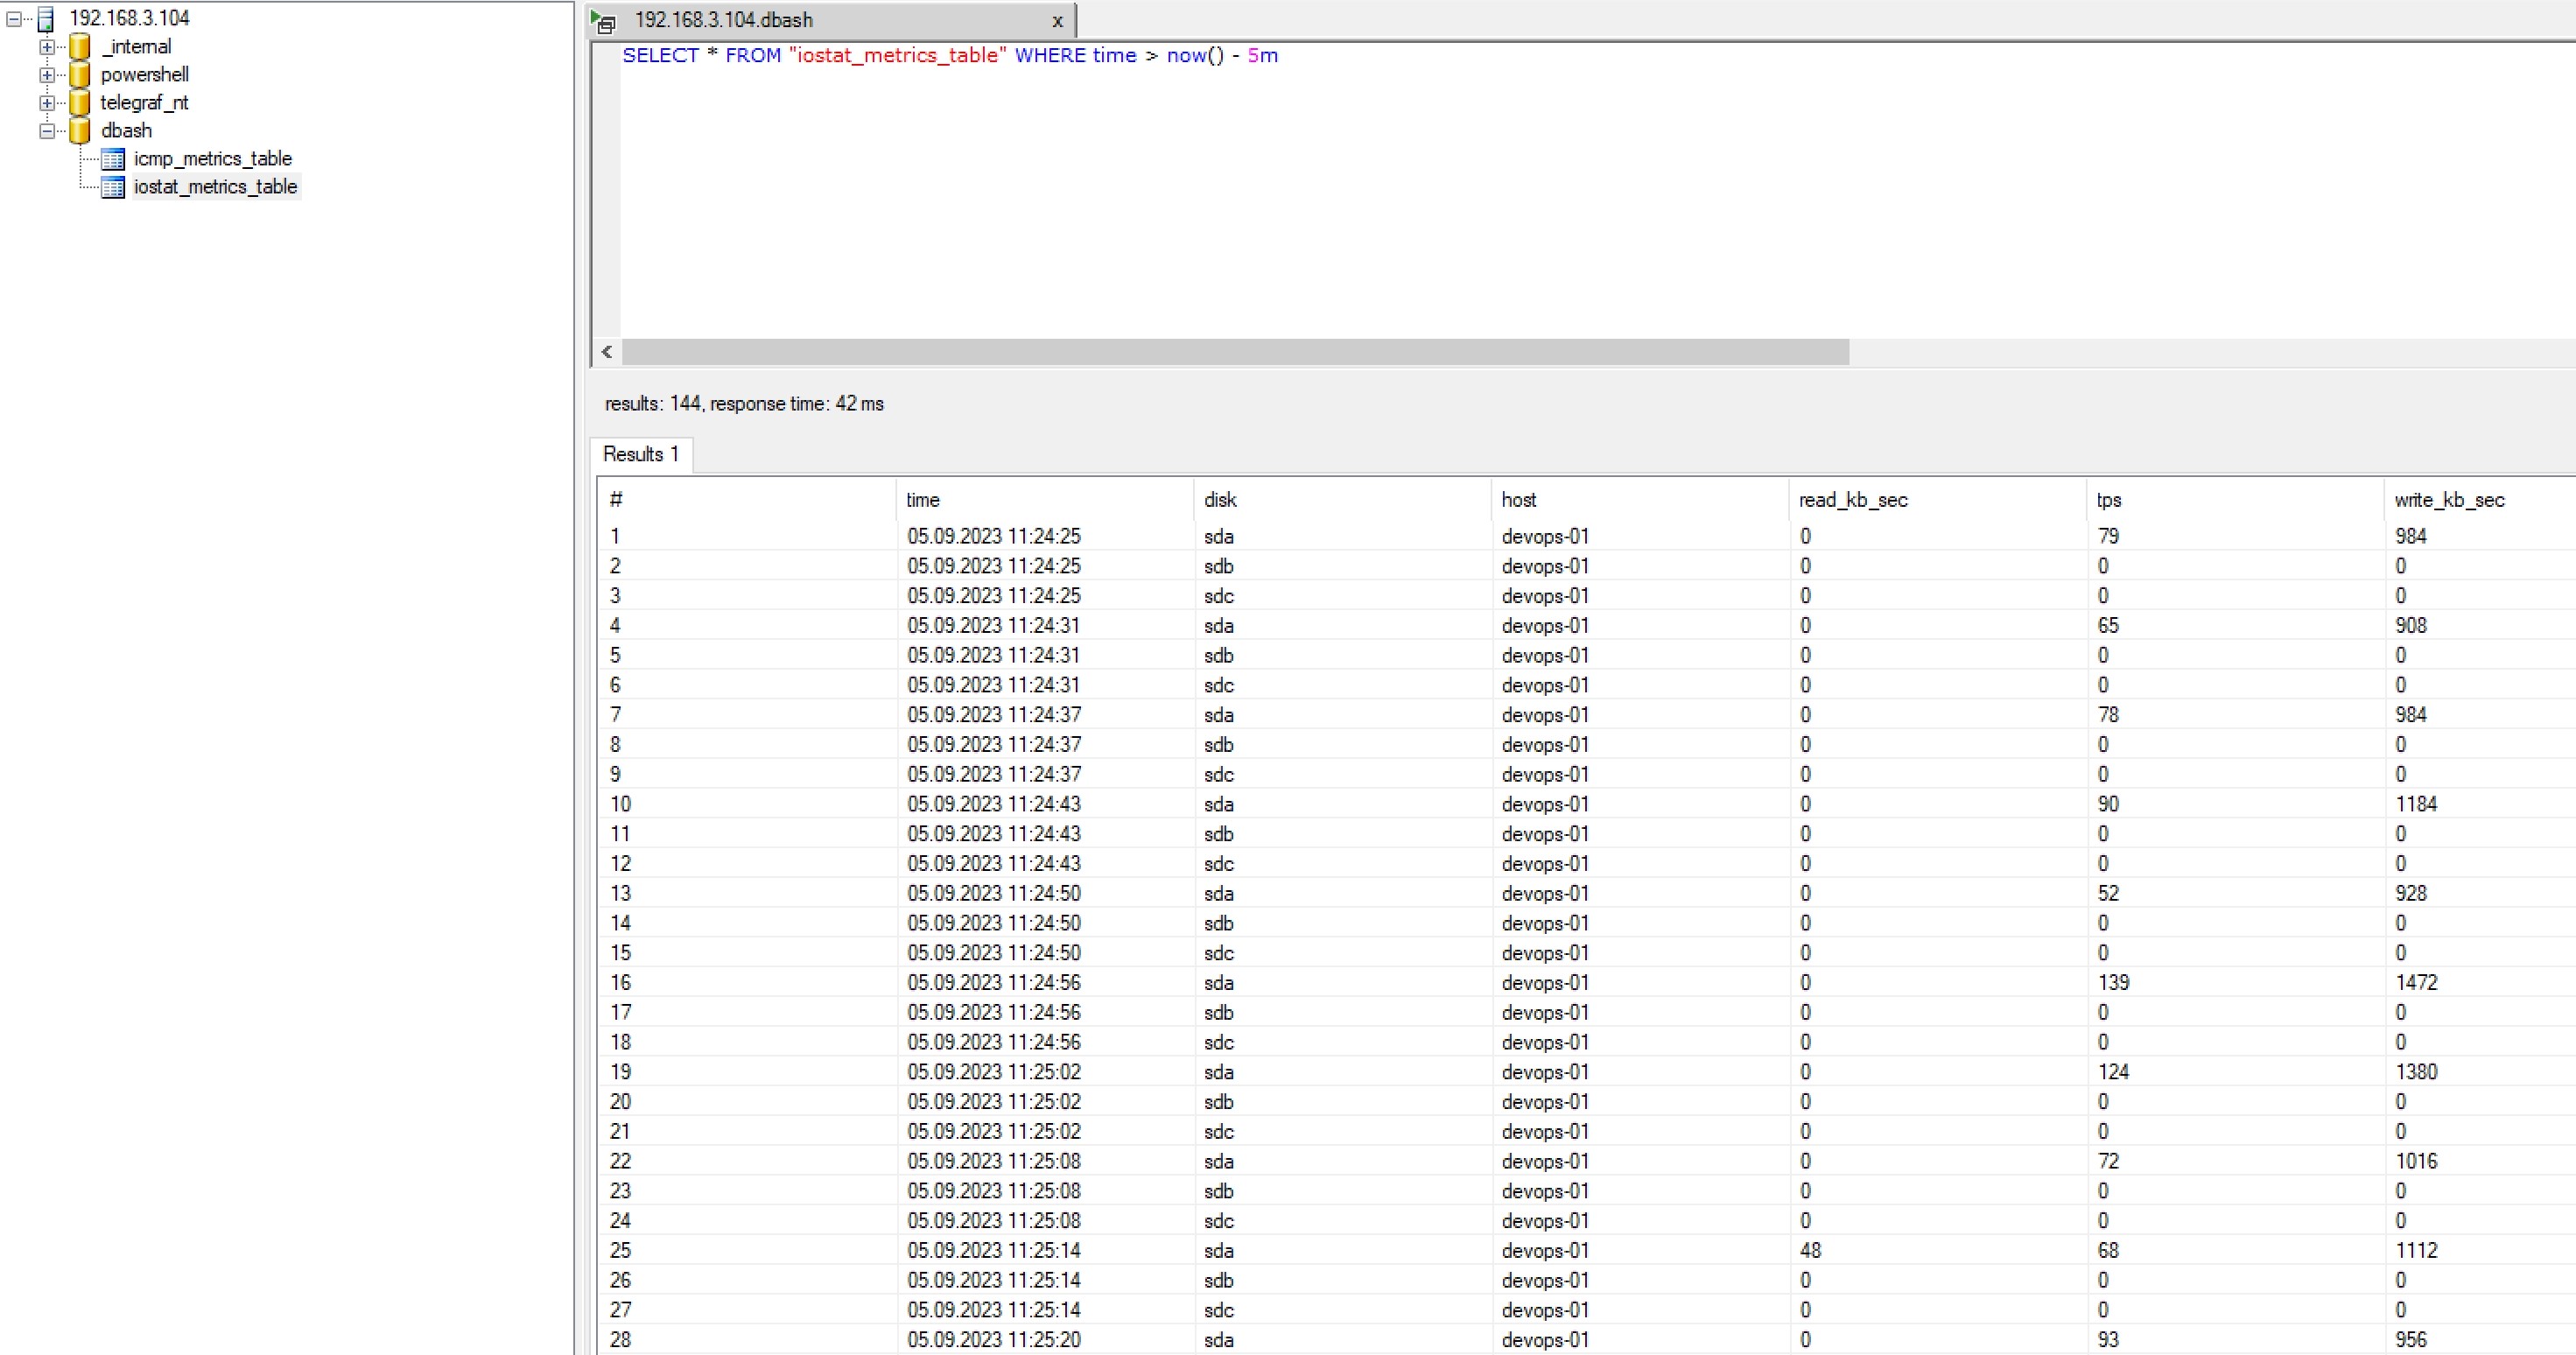Select row number 20 cell
Viewport: 2576px width, 1355px height.
pyautogui.click(x=620, y=1101)
